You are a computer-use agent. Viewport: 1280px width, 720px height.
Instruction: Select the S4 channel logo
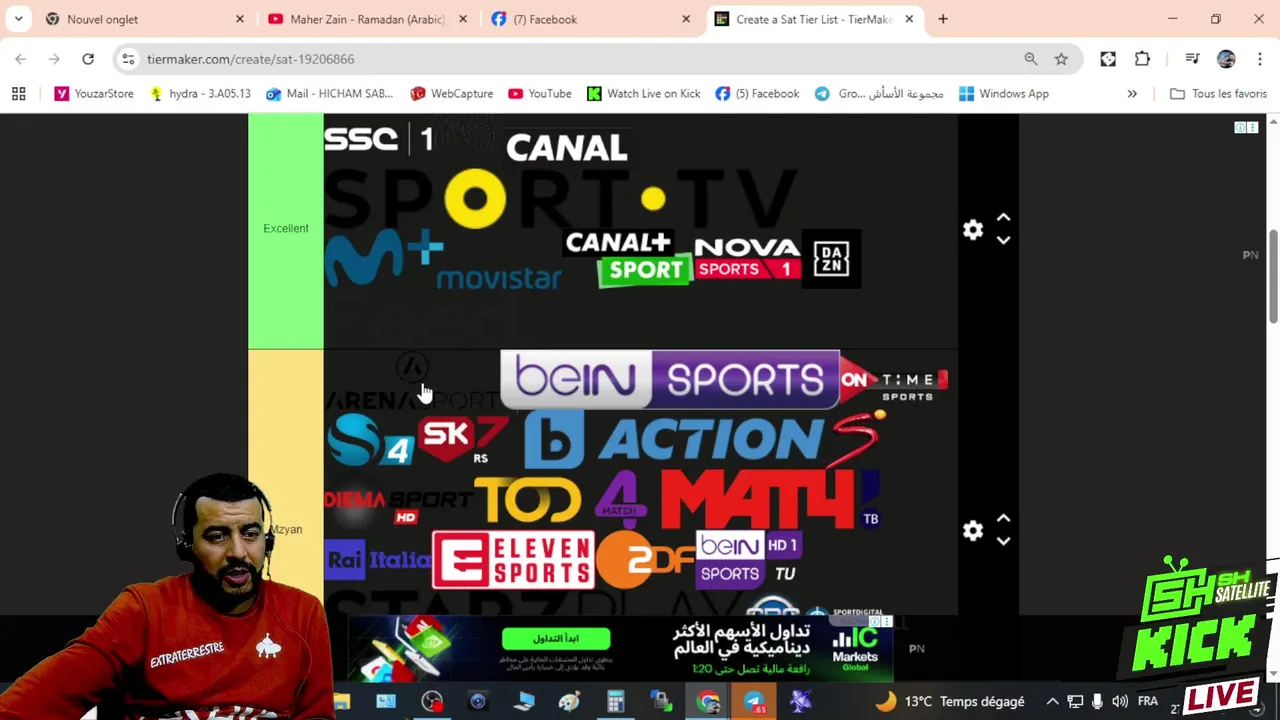[x=370, y=441]
